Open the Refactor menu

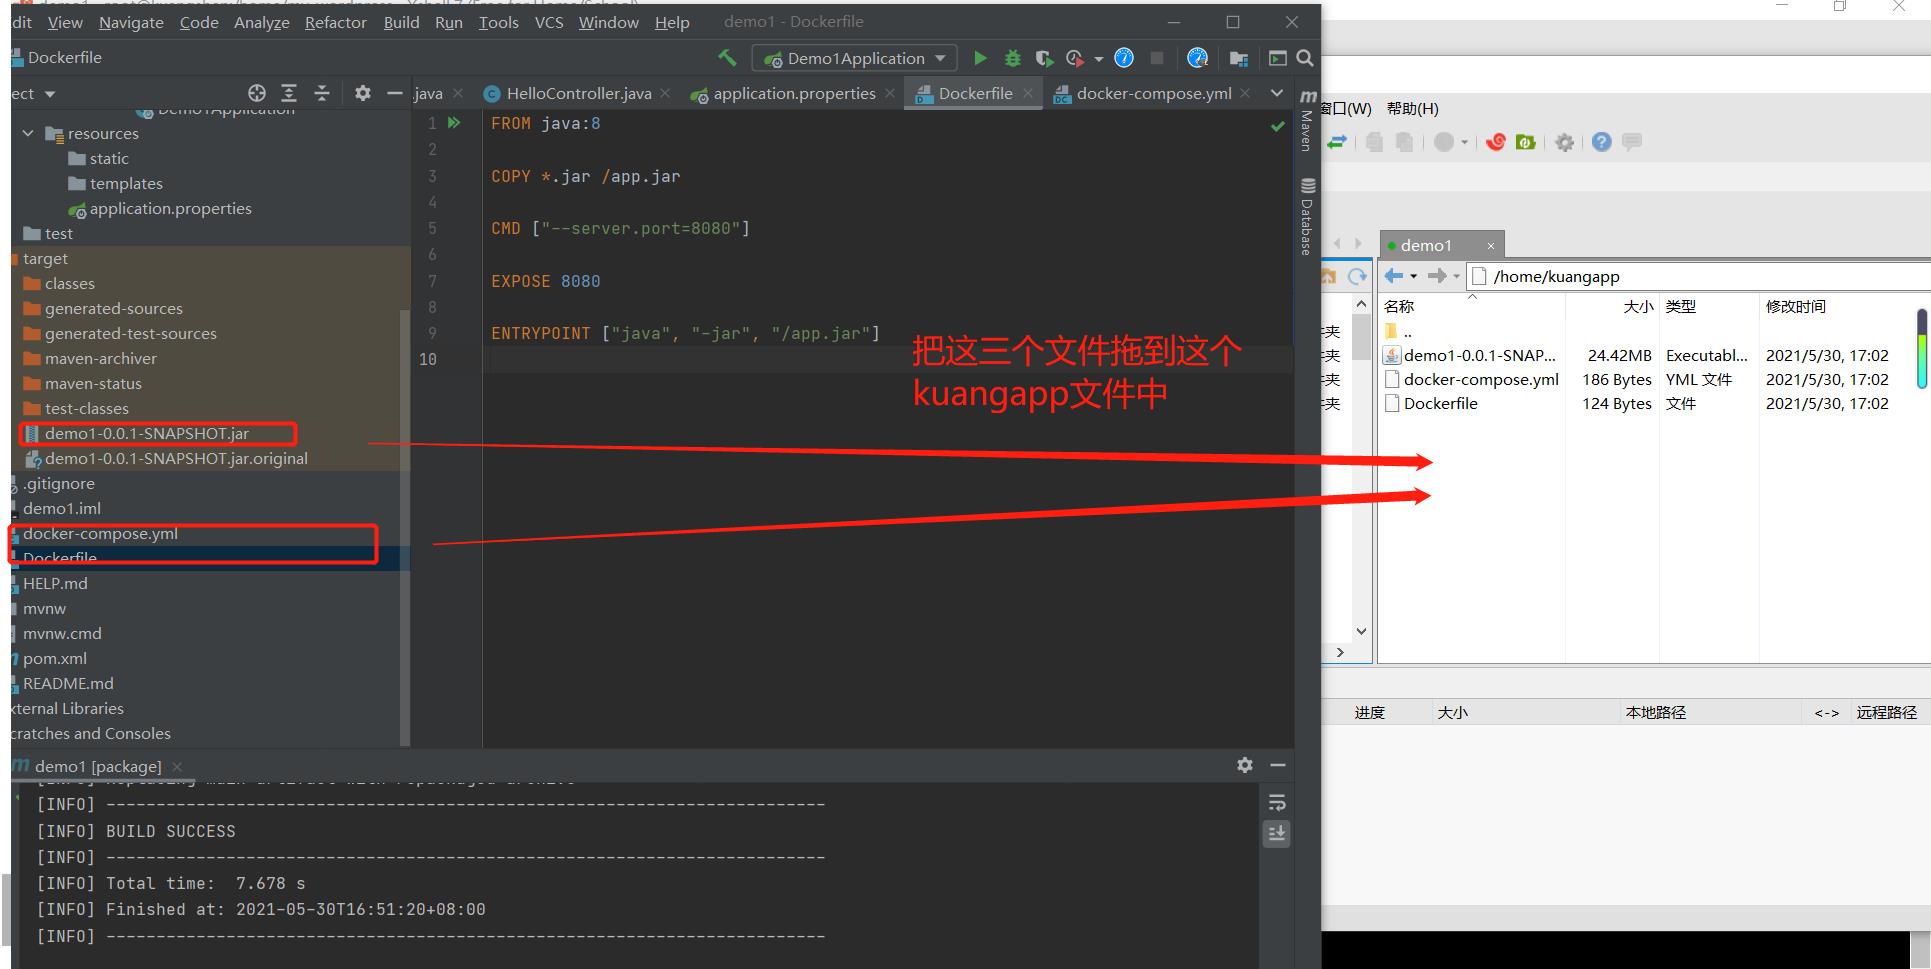tap(335, 22)
